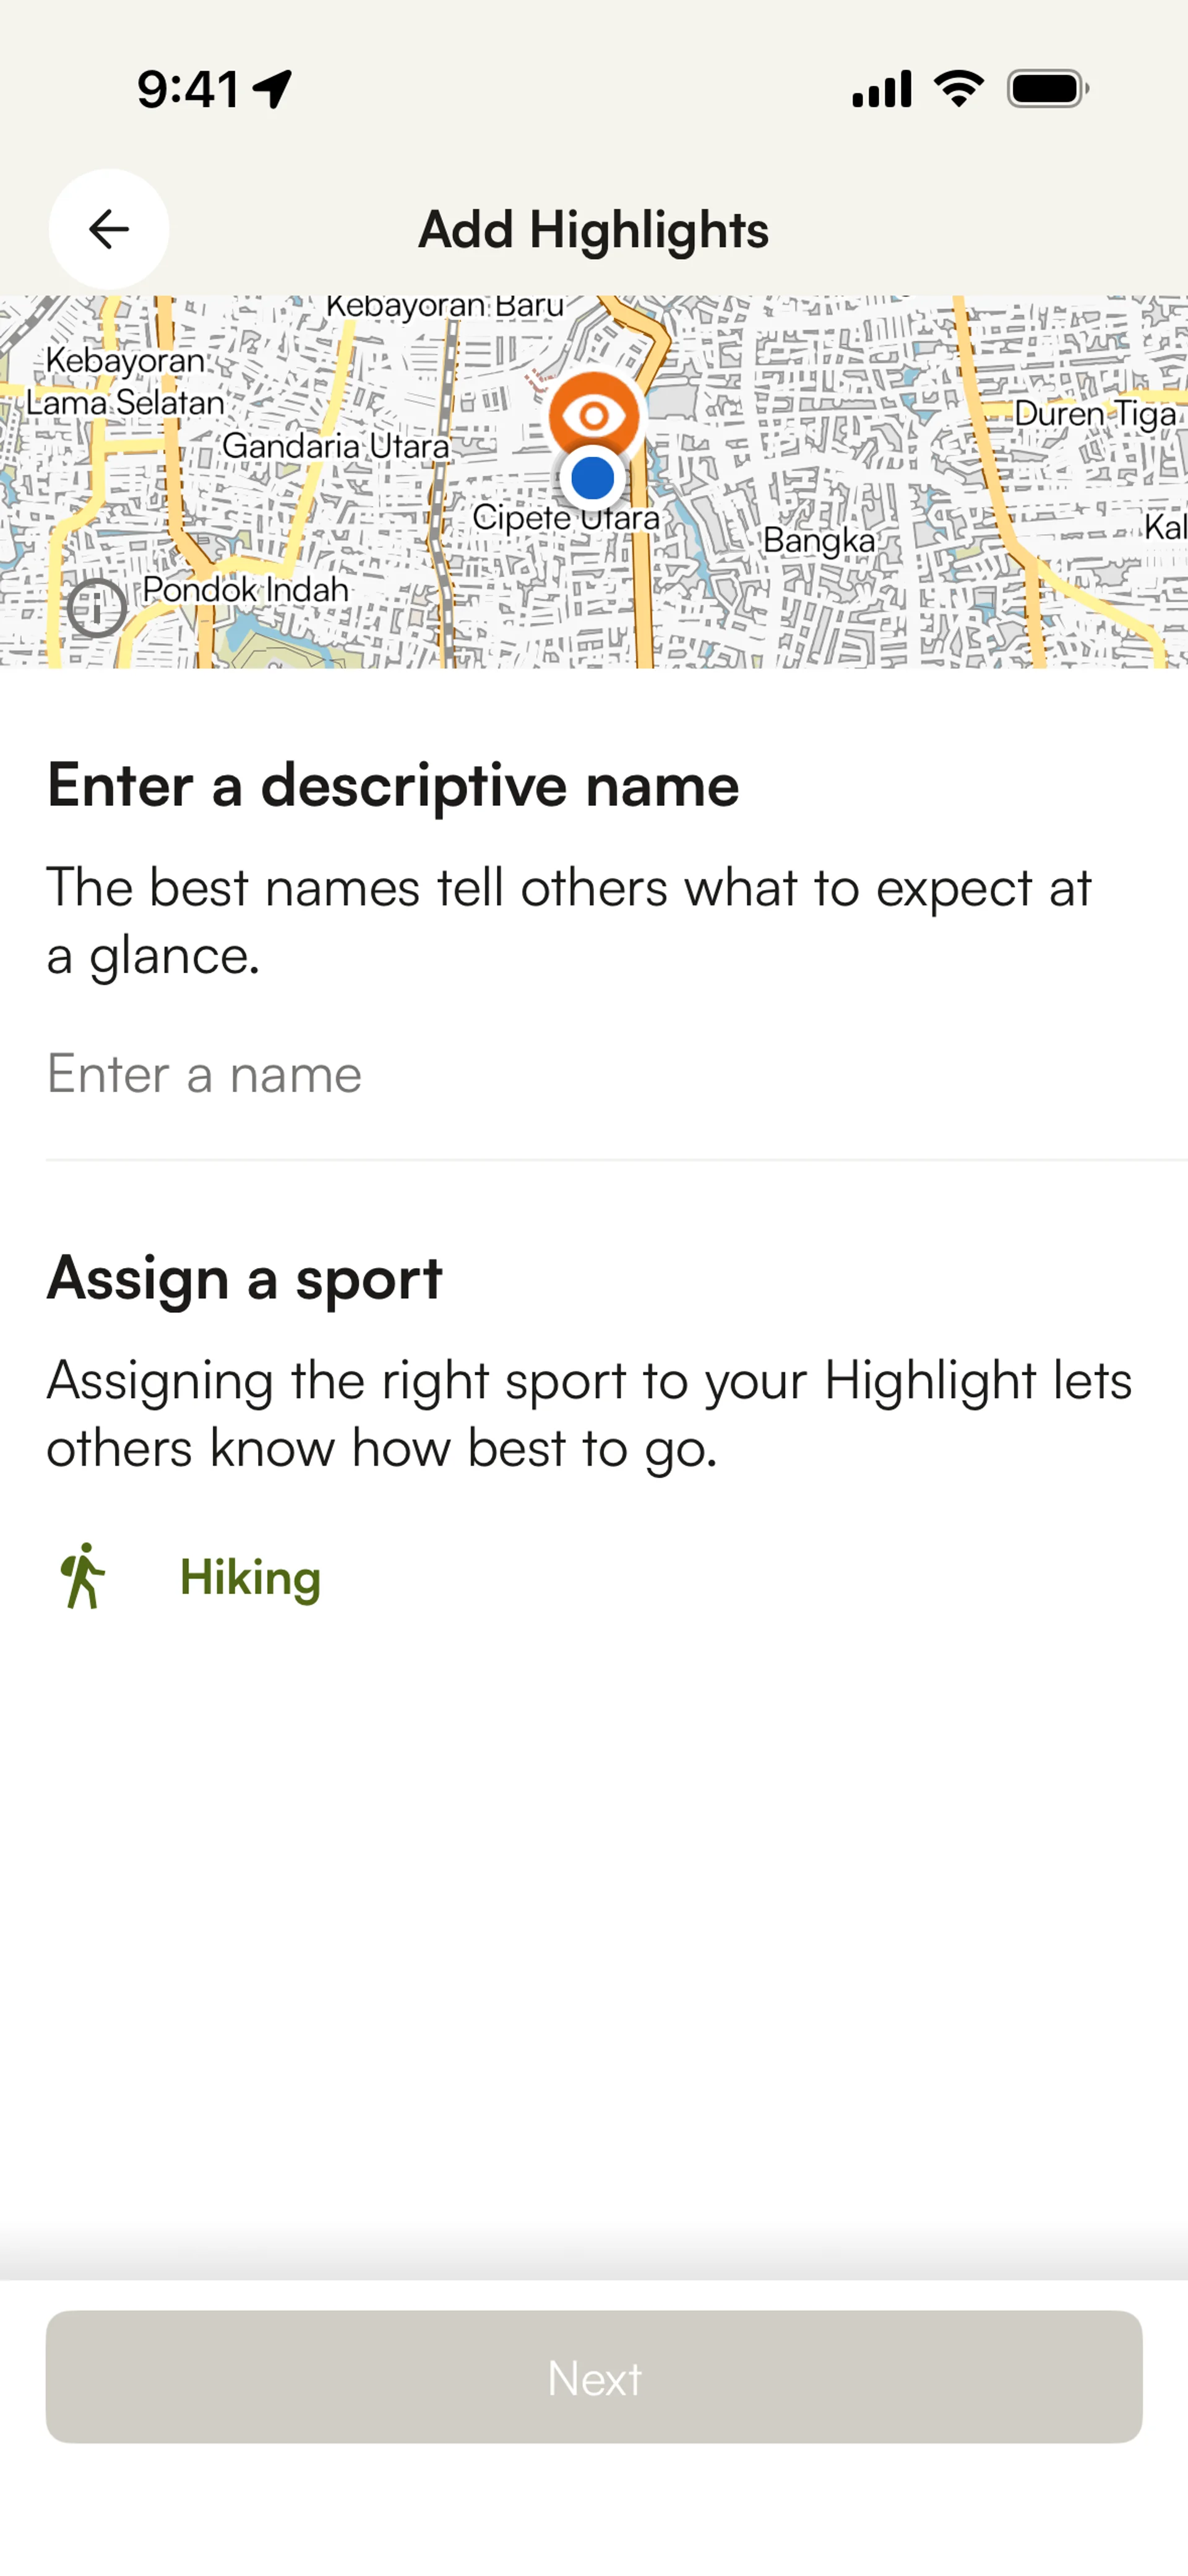Tap the Bangka area on map
This screenshot has width=1188, height=2576.
(x=819, y=541)
